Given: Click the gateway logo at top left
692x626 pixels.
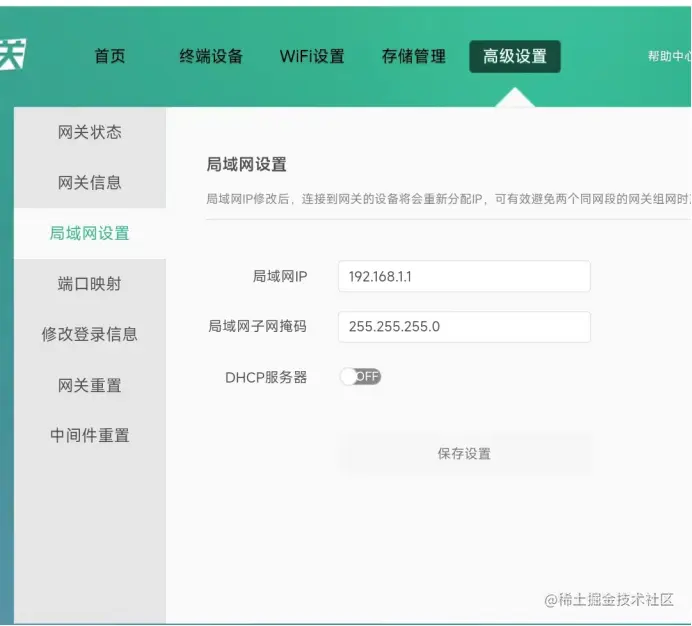Looking at the screenshot, I should point(13,54).
